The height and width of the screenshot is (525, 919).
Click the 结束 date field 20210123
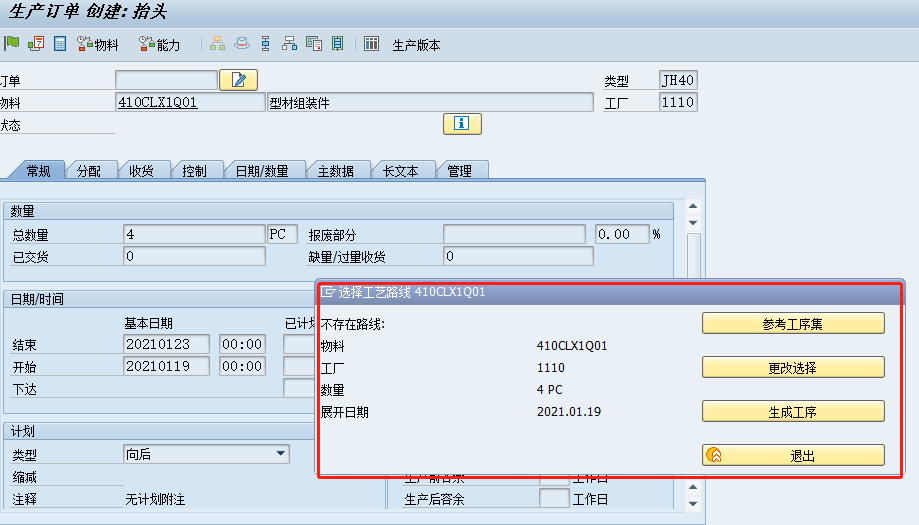click(166, 344)
